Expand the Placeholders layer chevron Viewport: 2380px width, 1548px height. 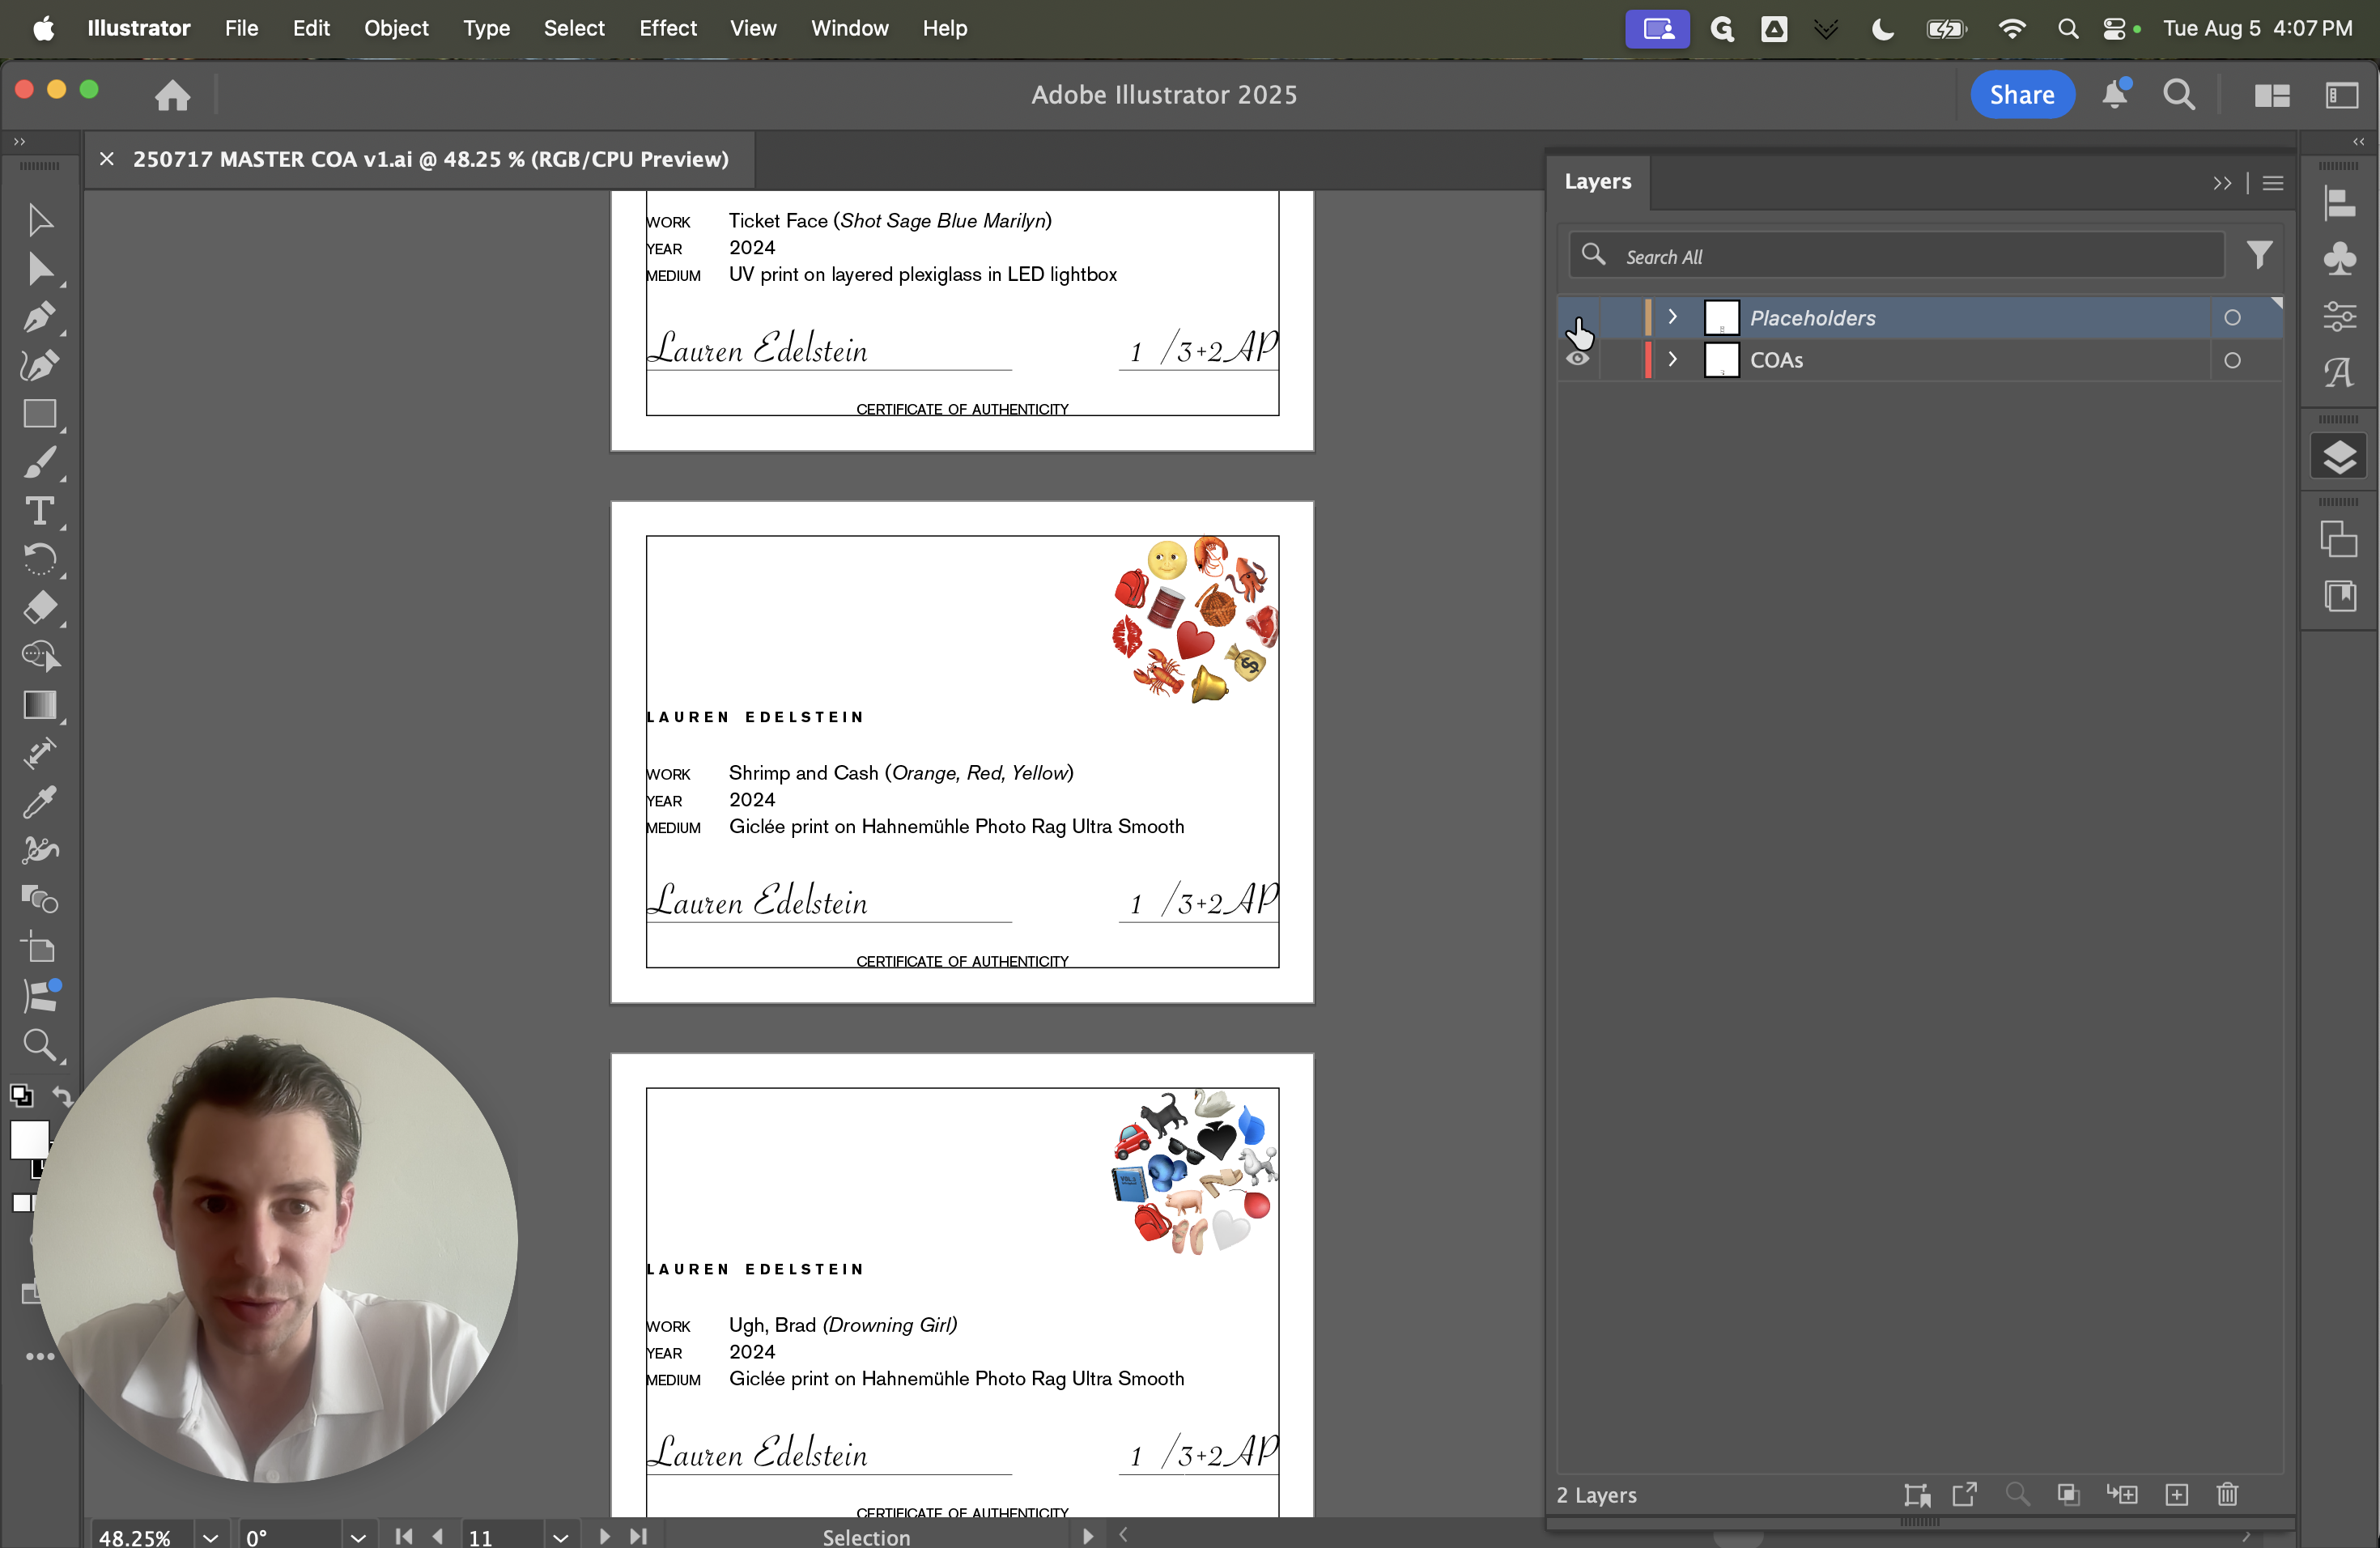(1672, 316)
